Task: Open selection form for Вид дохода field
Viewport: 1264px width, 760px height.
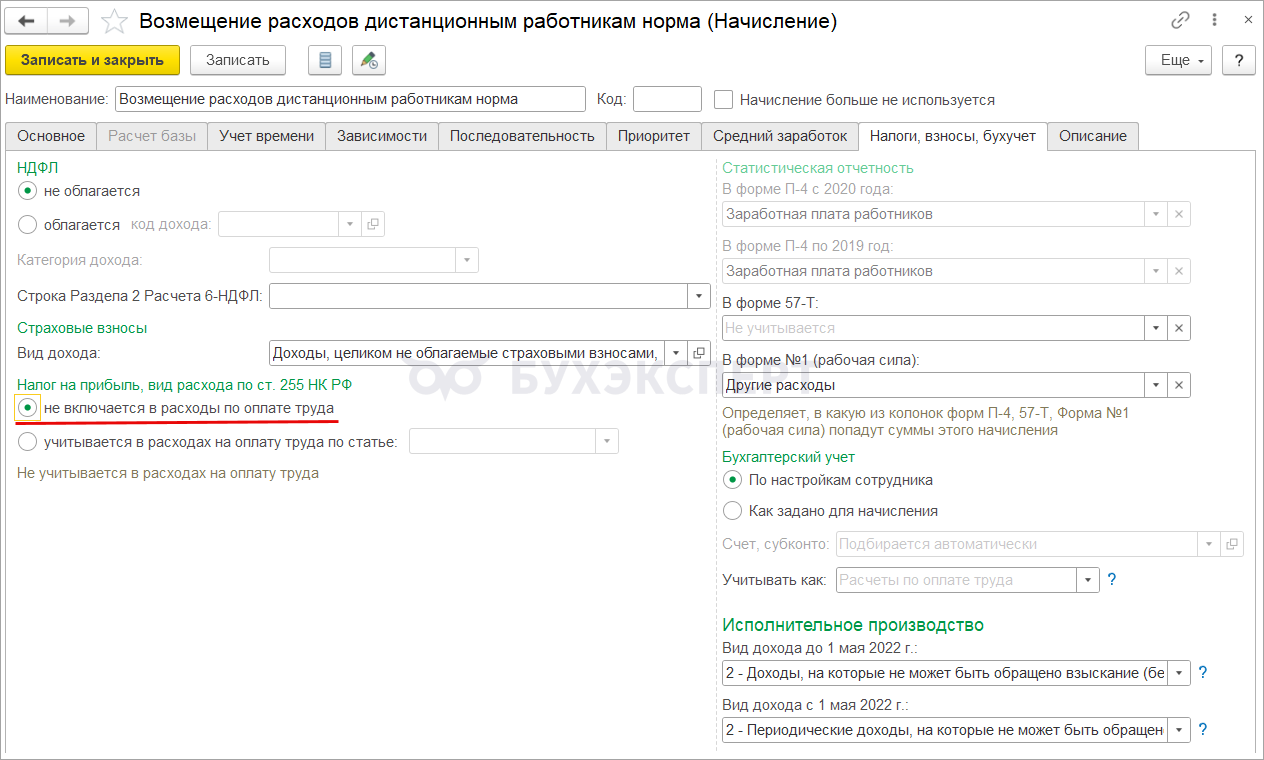Action: coord(699,352)
